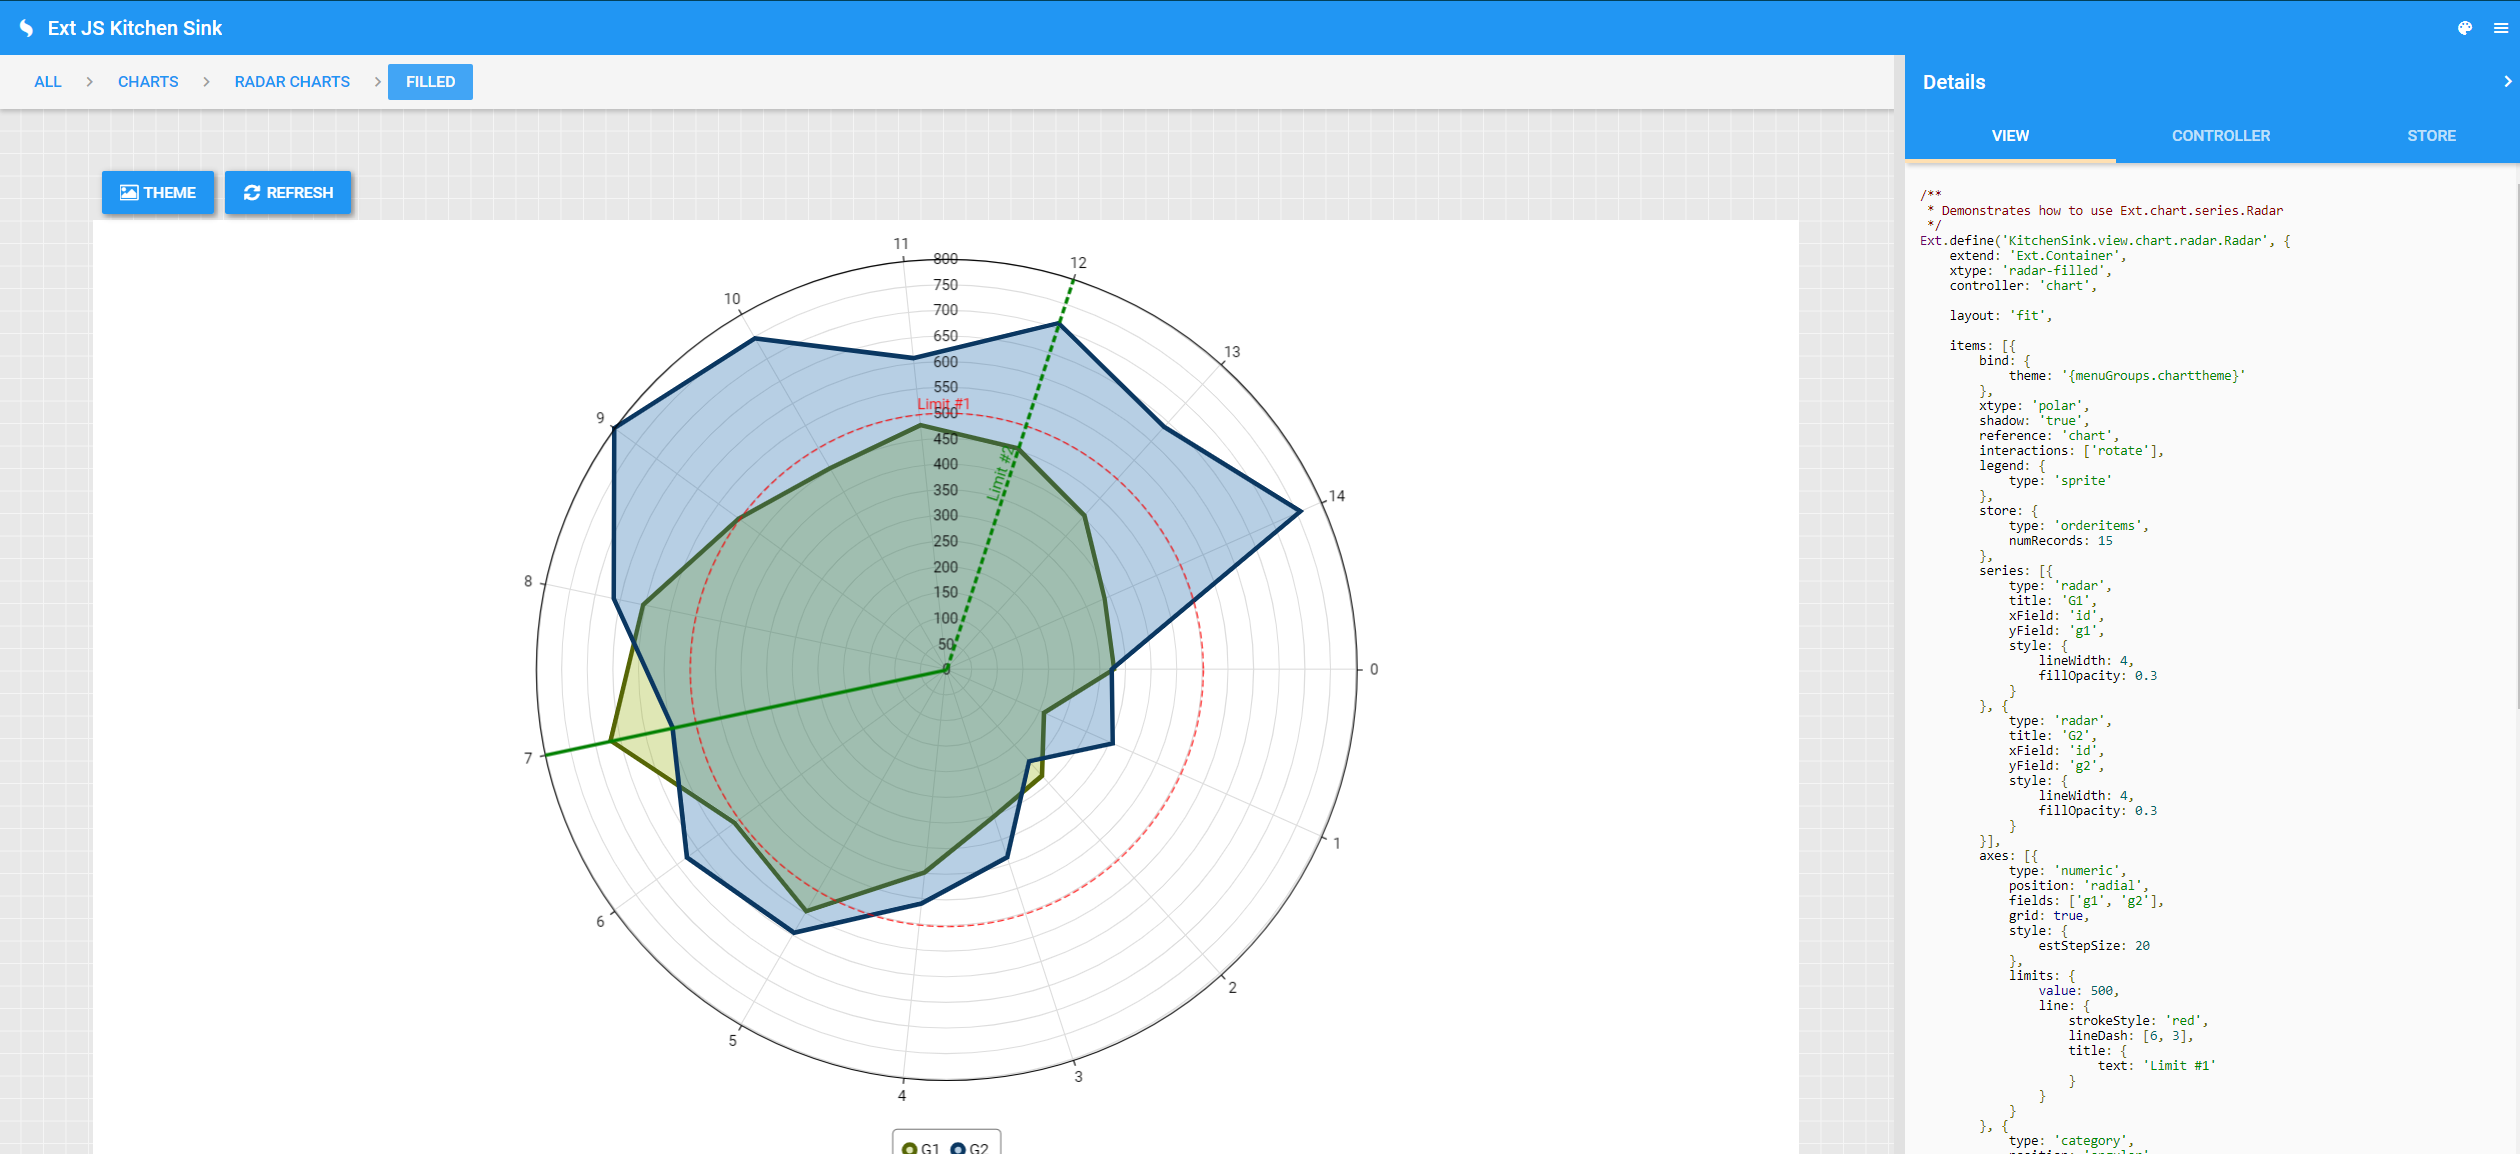Click radial value 300 label
This screenshot has width=2520, height=1154.
point(945,515)
